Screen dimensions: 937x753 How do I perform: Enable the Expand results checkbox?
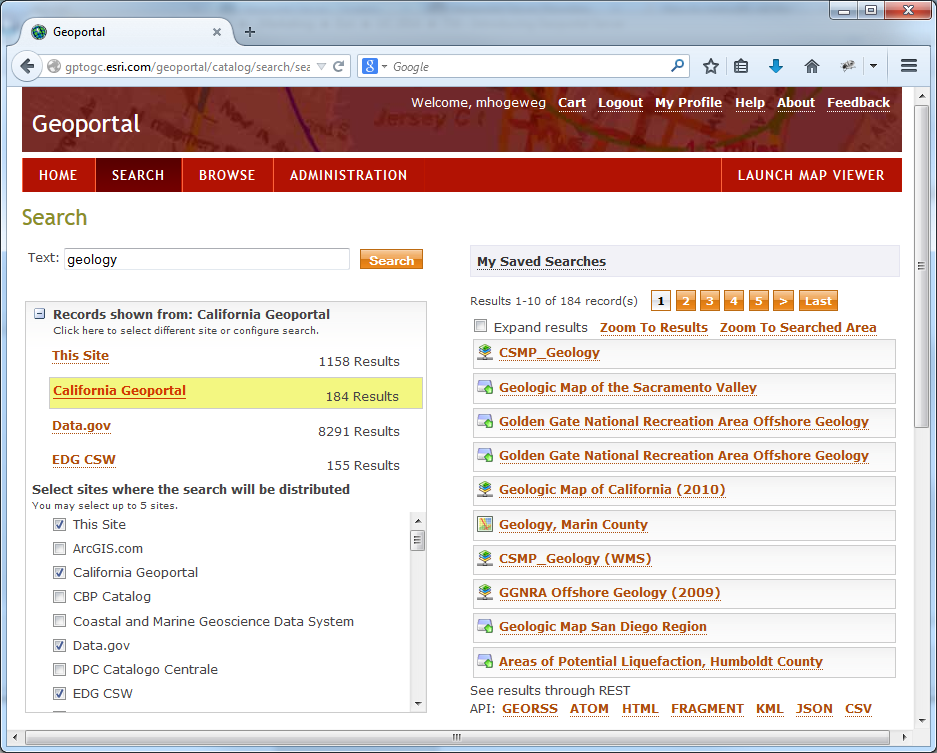(x=481, y=327)
